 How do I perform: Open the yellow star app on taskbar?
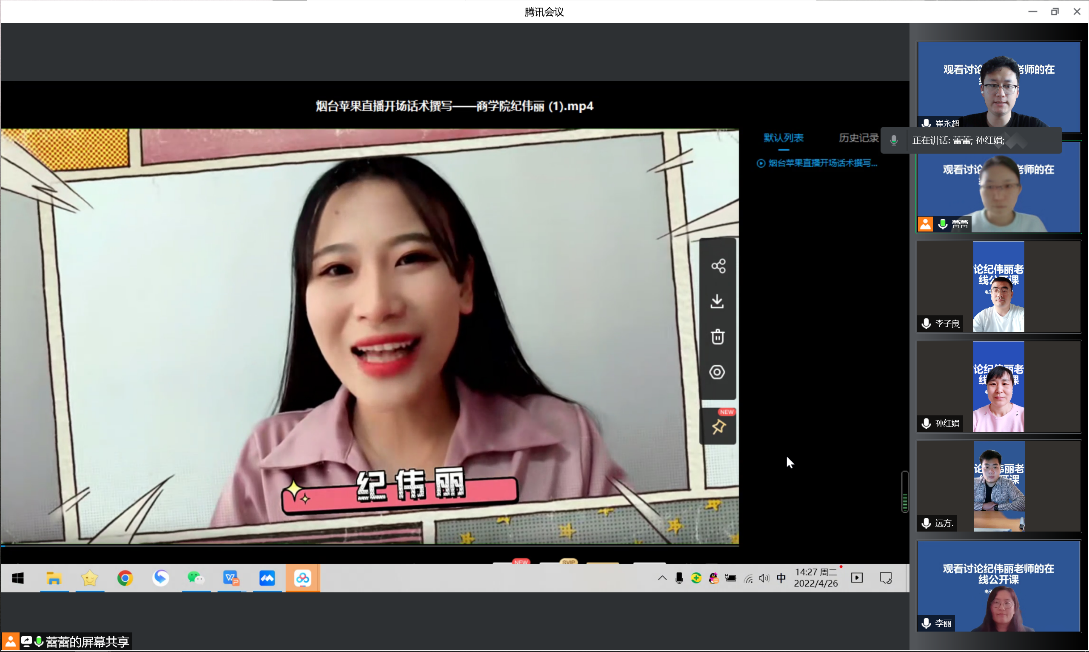[90, 578]
